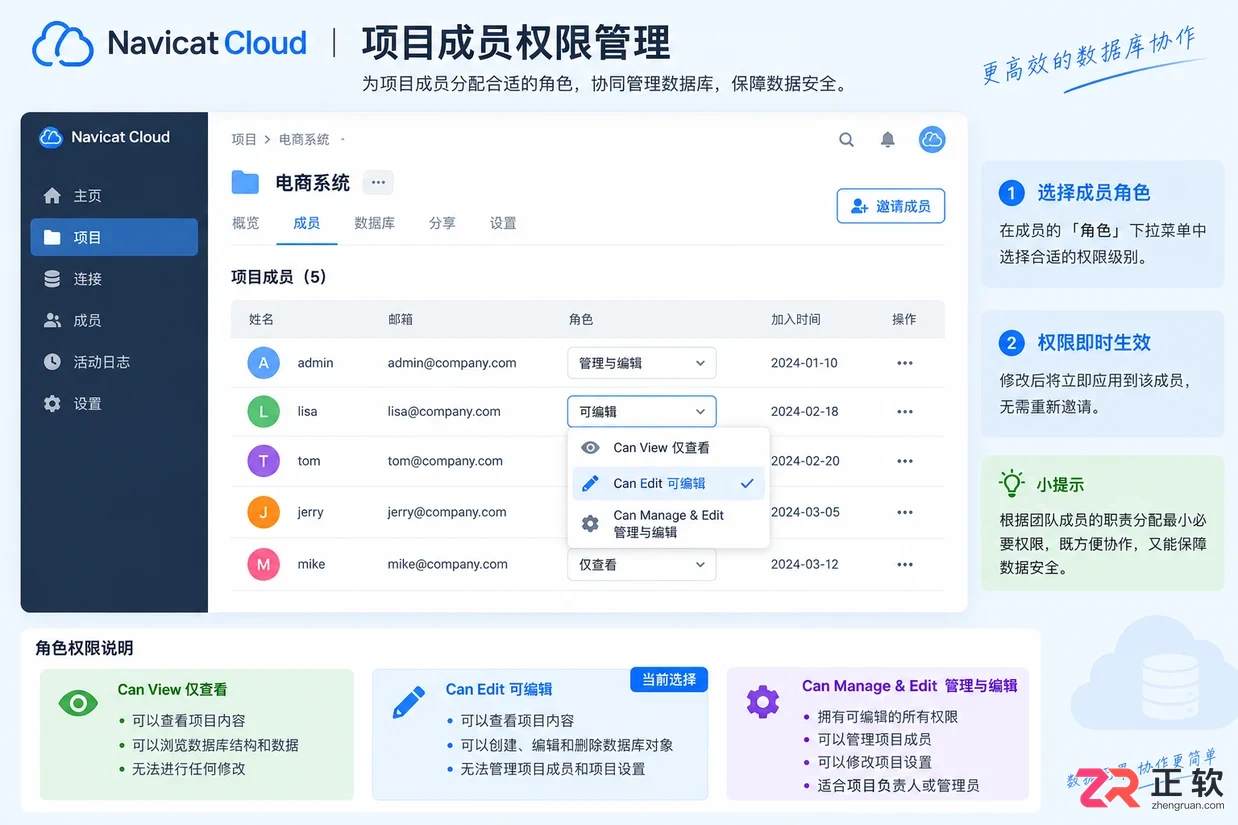Click lisa's green L avatar
The height and width of the screenshot is (825, 1238).
(263, 411)
